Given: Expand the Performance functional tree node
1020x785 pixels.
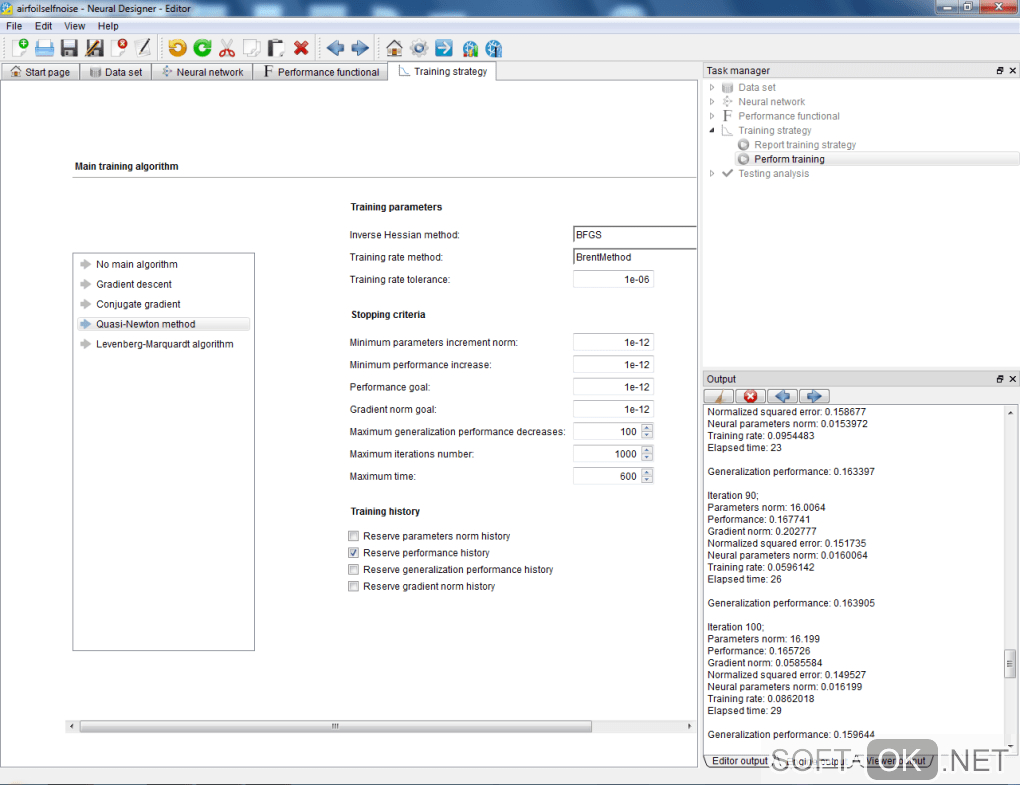Looking at the screenshot, I should point(712,116).
